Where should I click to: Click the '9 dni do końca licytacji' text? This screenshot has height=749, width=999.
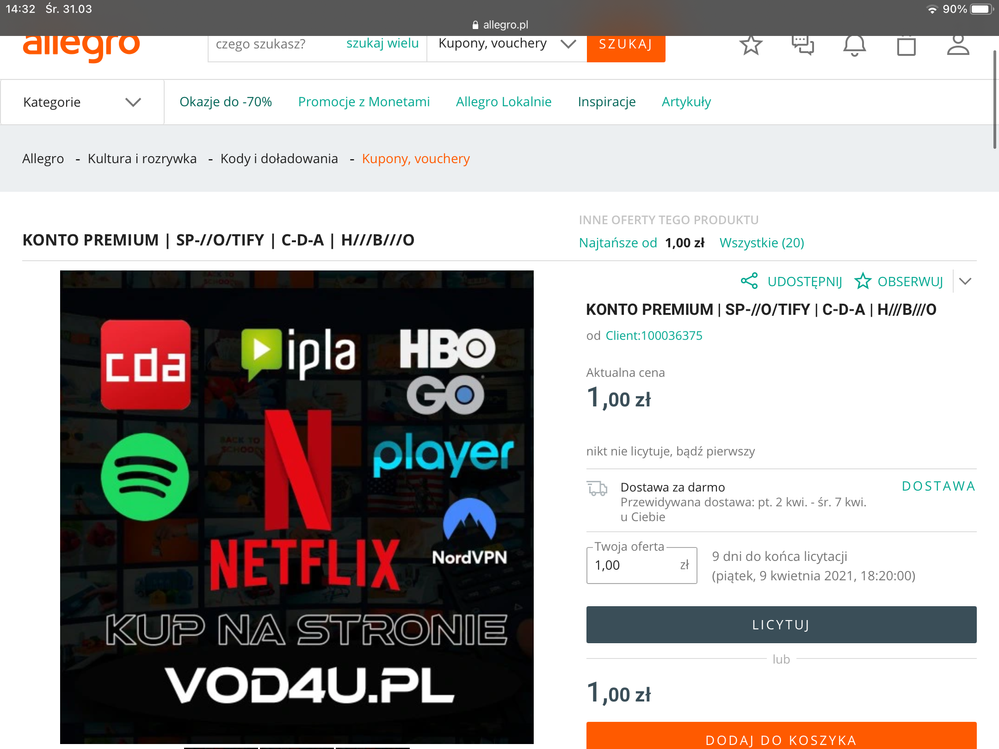coord(779,556)
